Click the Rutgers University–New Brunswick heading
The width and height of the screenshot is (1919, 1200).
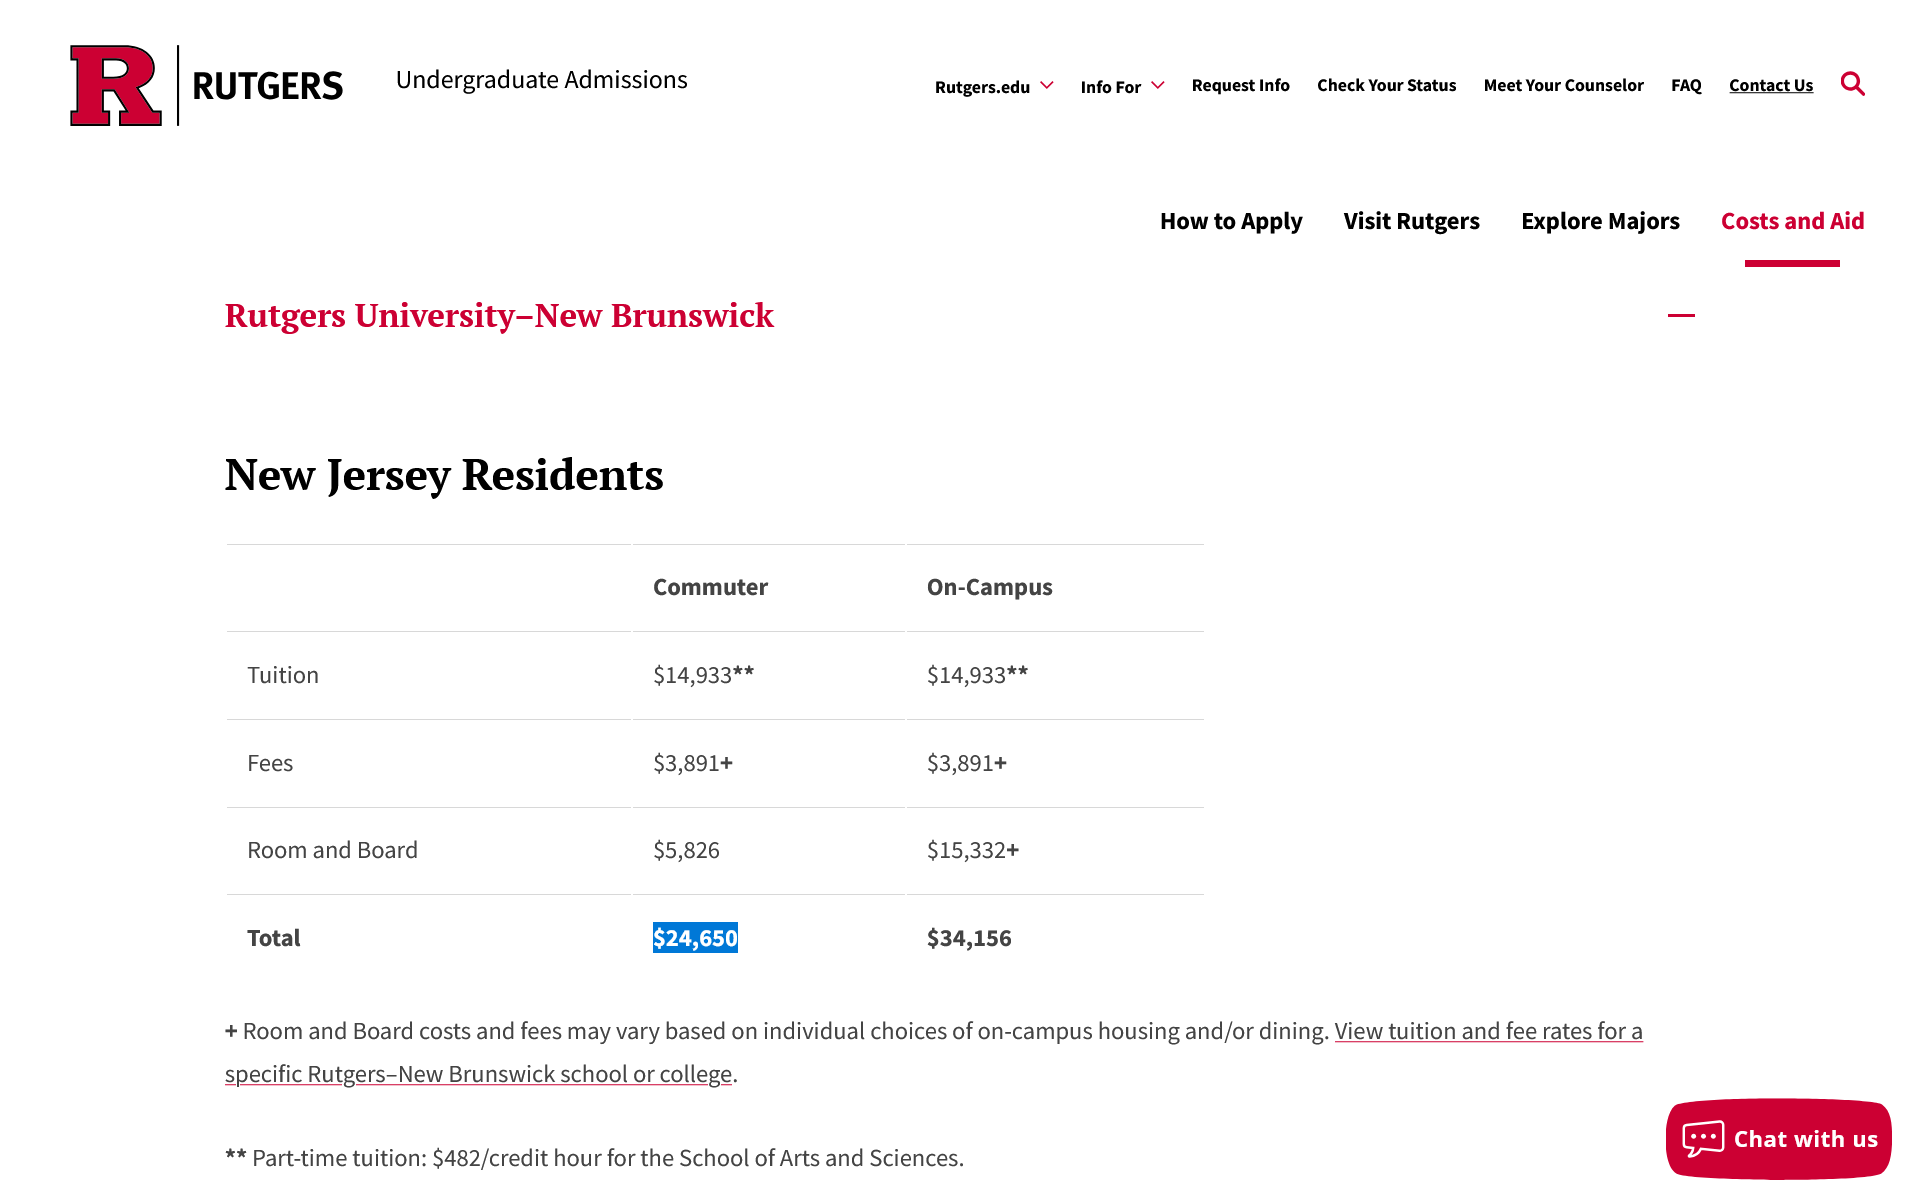click(499, 316)
